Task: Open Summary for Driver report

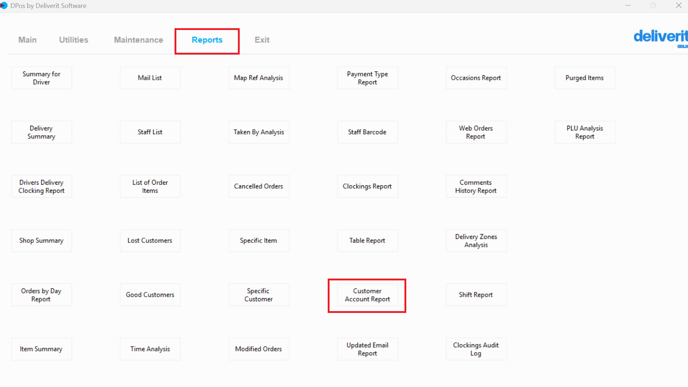Action: (41, 78)
